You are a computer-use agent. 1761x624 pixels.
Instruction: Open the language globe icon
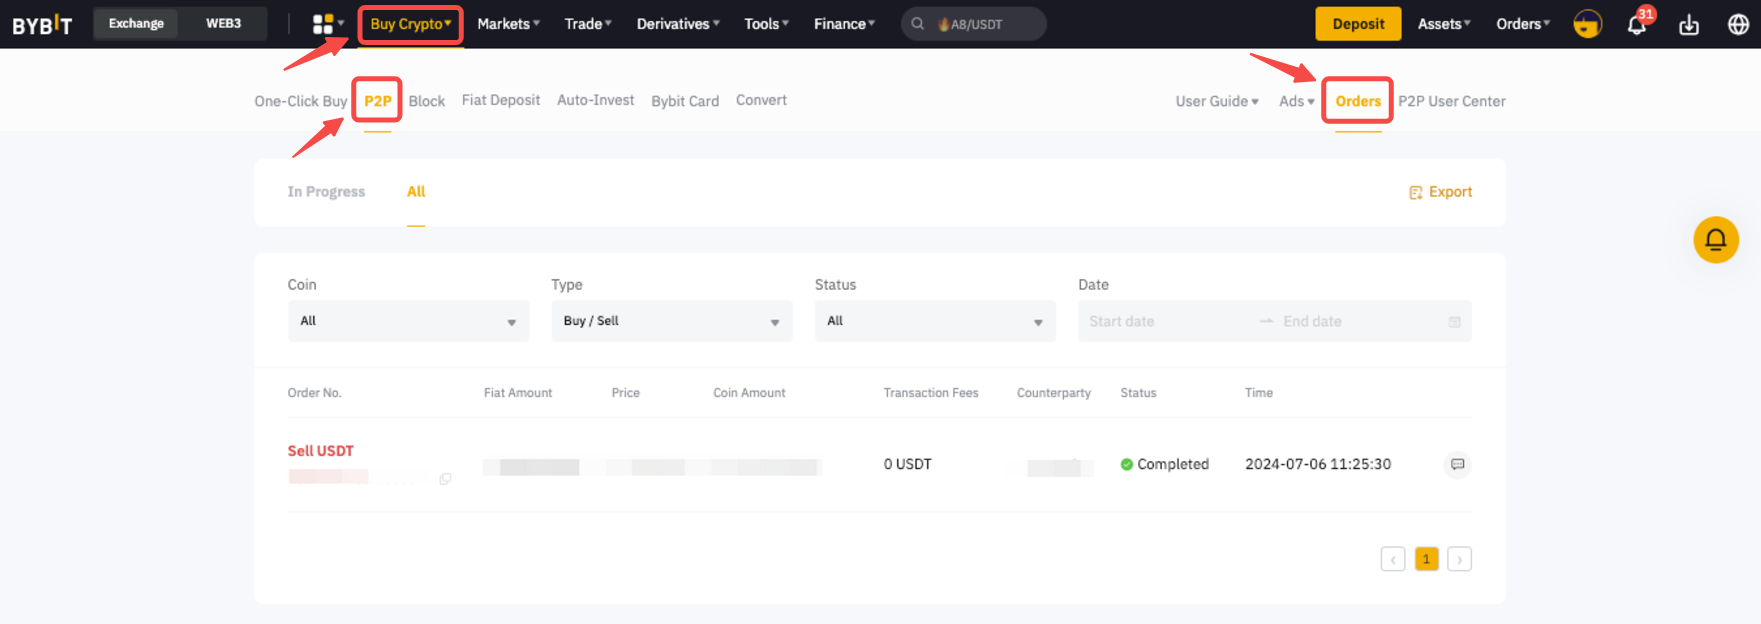[1738, 25]
